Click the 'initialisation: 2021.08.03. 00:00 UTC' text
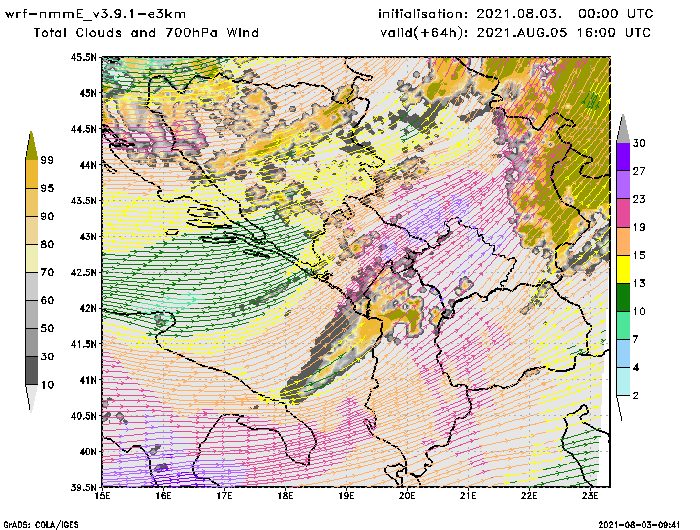The height and width of the screenshot is (530, 700). click(516, 14)
